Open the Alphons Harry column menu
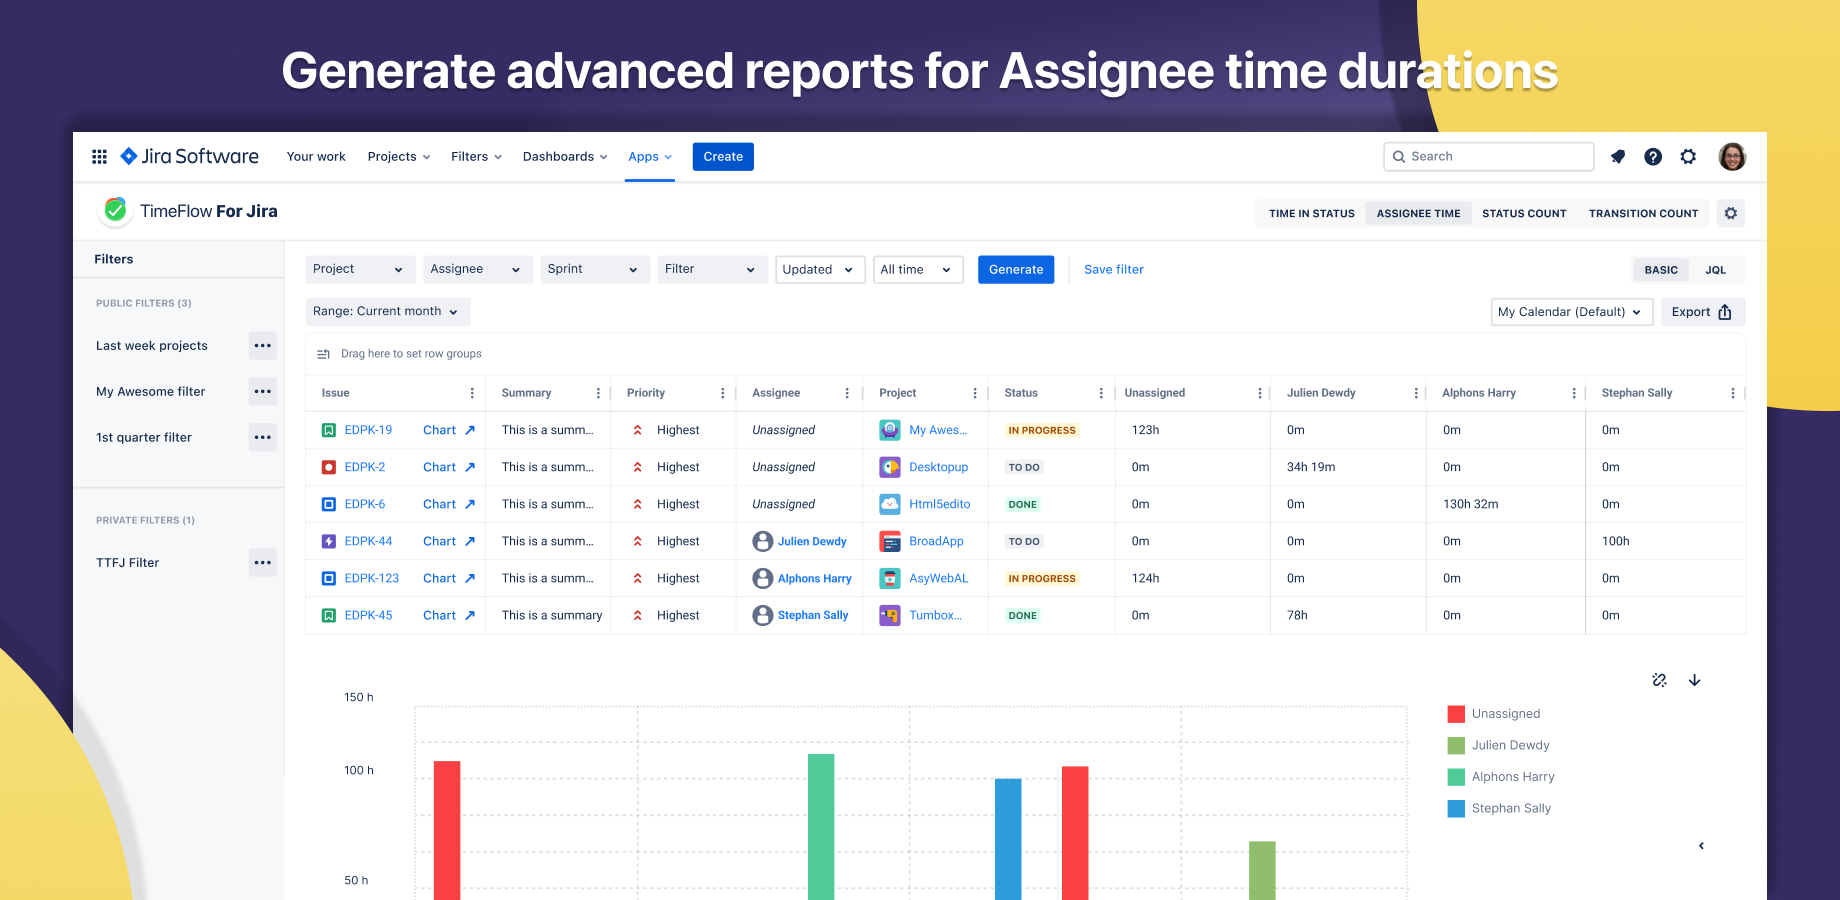Image resolution: width=1840 pixels, height=900 pixels. (1574, 393)
